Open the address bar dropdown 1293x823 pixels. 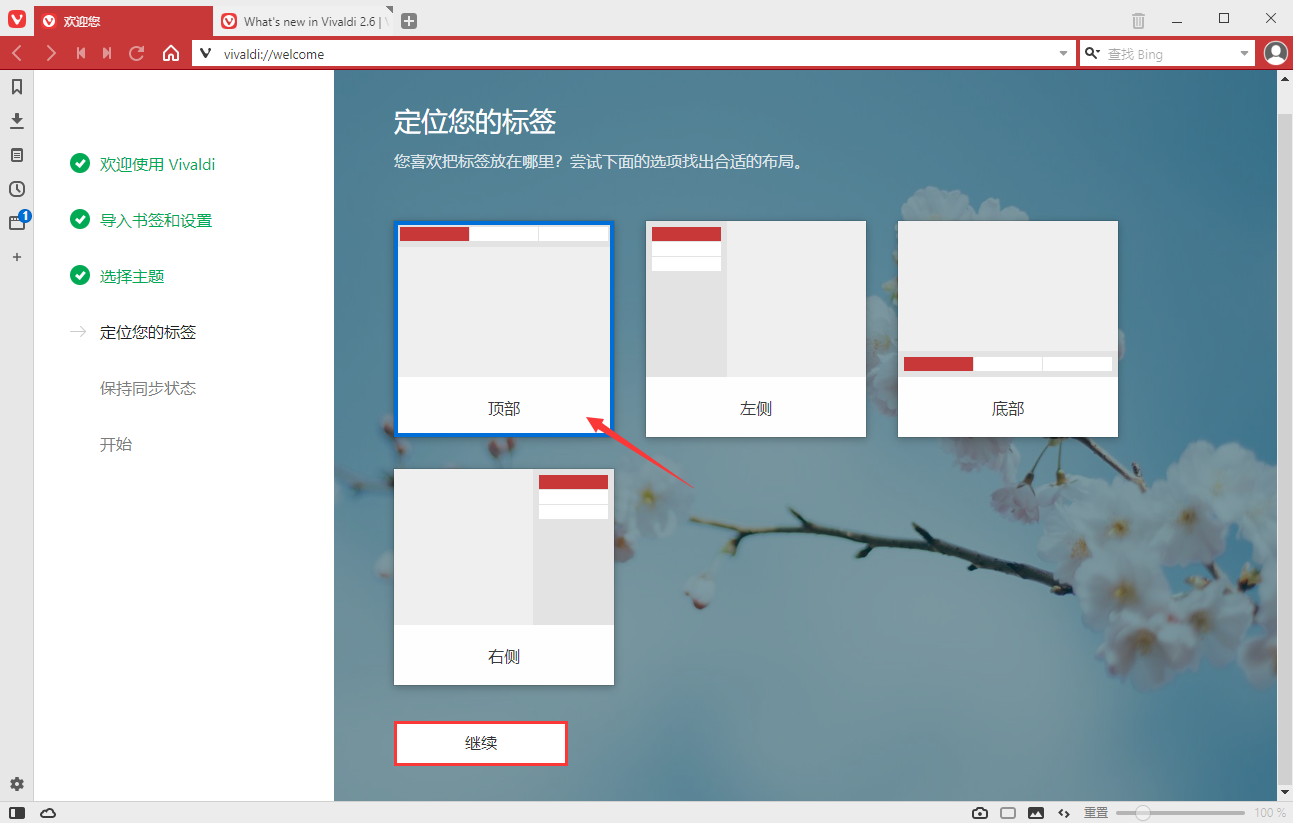pyautogui.click(x=1064, y=53)
